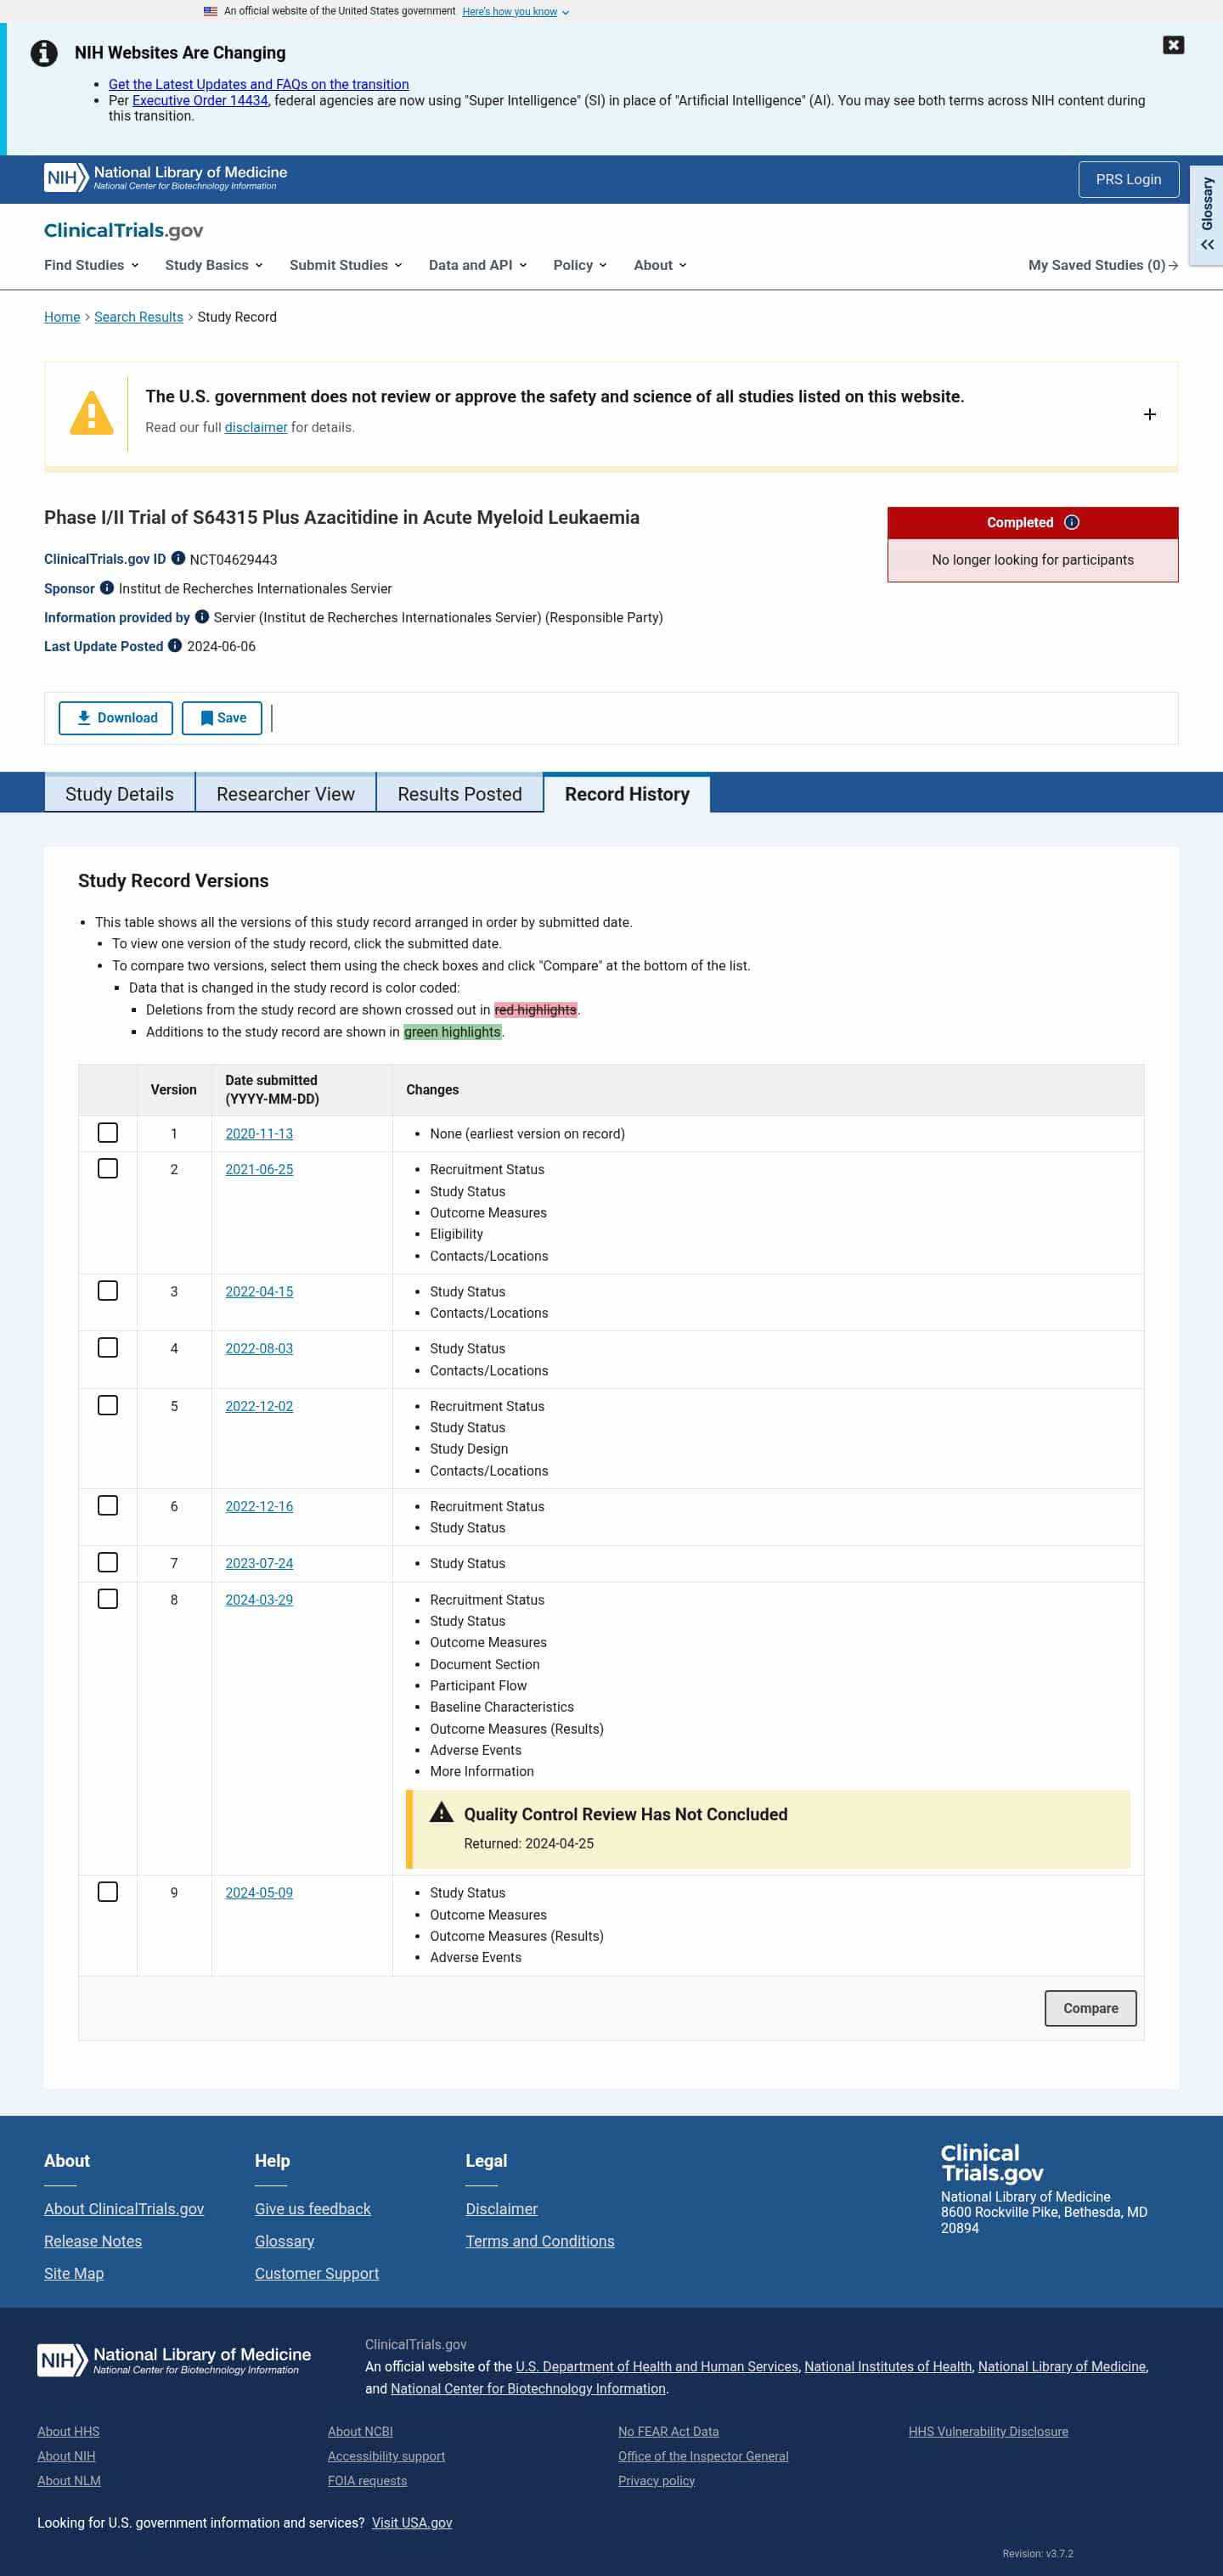
Task: Click info icon next to Information provided by
Action: 202,616
